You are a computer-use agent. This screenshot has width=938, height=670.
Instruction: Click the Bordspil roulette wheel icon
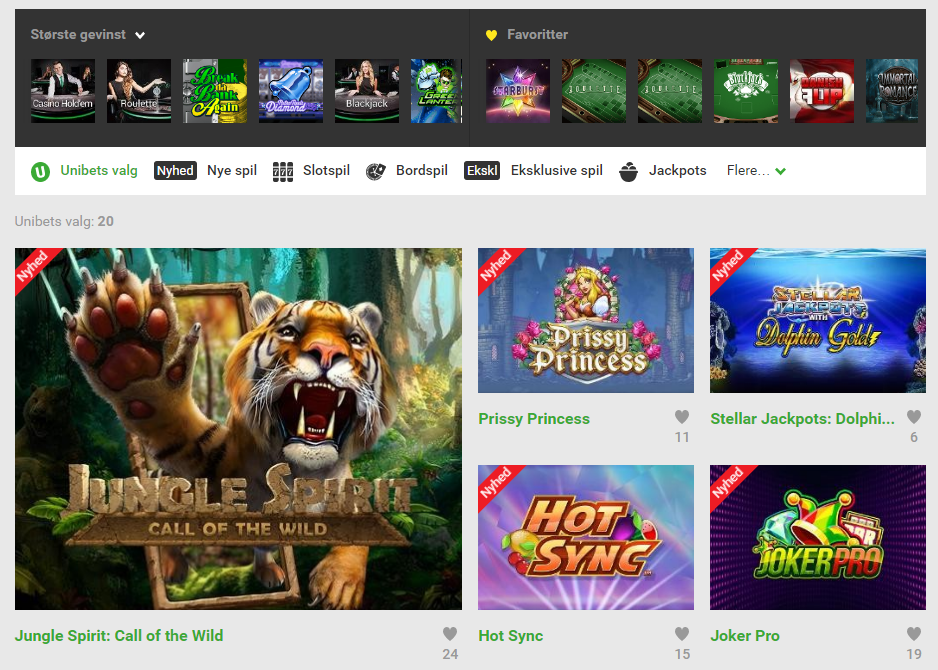click(376, 172)
